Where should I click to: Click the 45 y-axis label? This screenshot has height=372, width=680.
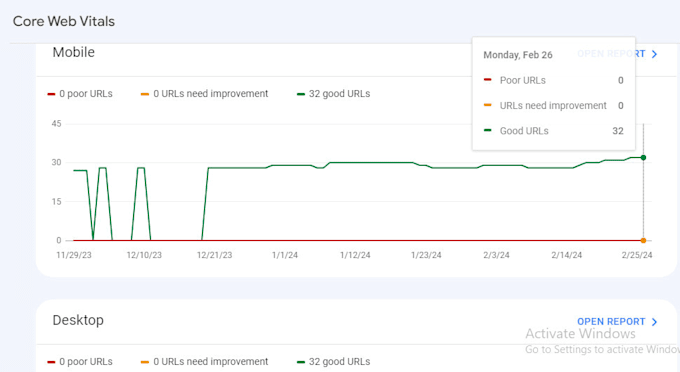(56, 124)
